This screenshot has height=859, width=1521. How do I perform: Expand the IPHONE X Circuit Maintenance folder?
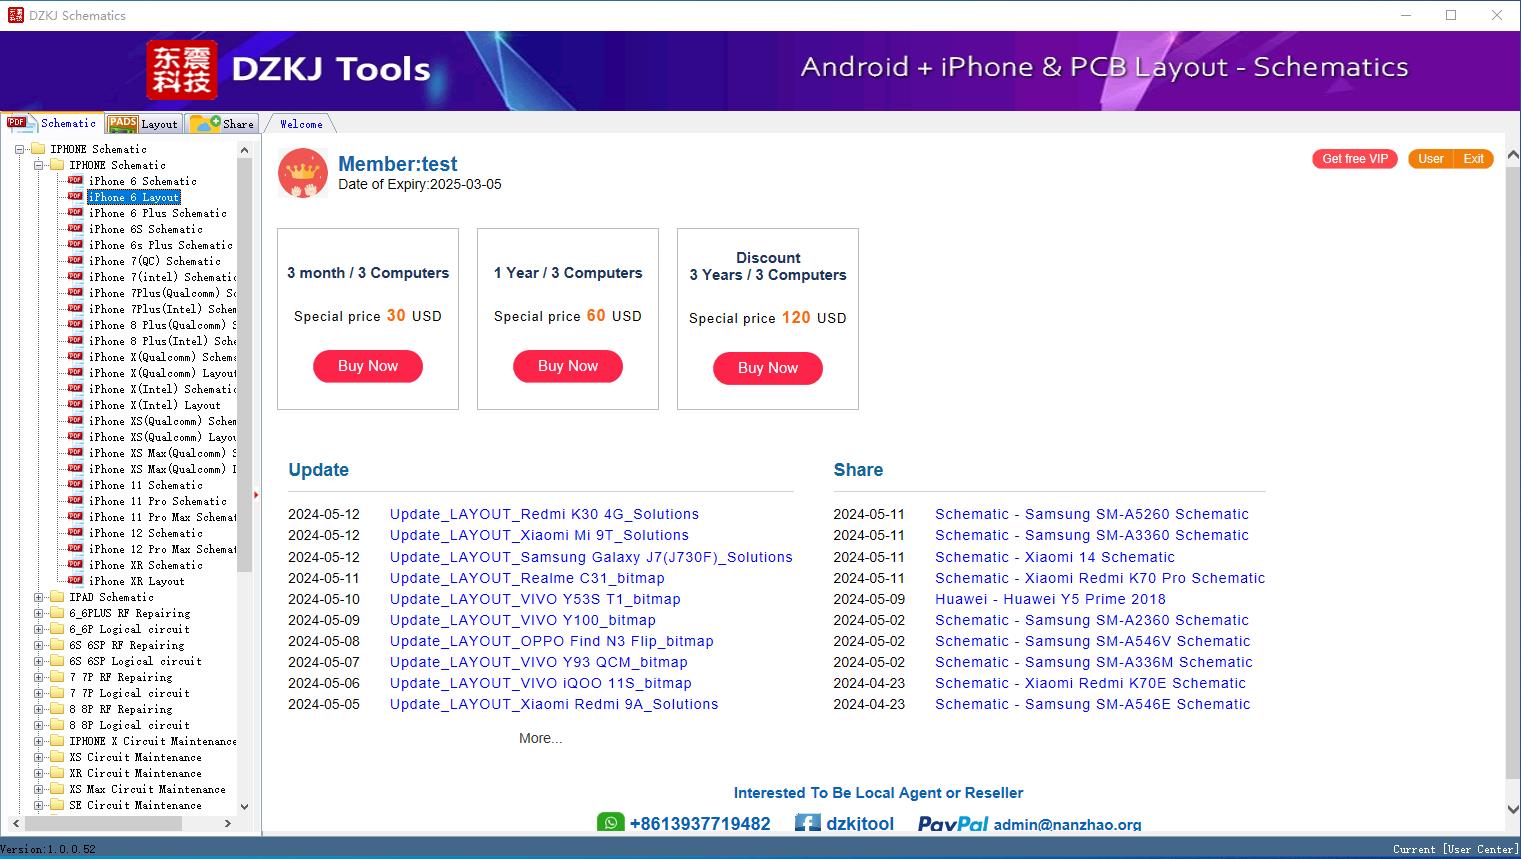click(x=39, y=741)
